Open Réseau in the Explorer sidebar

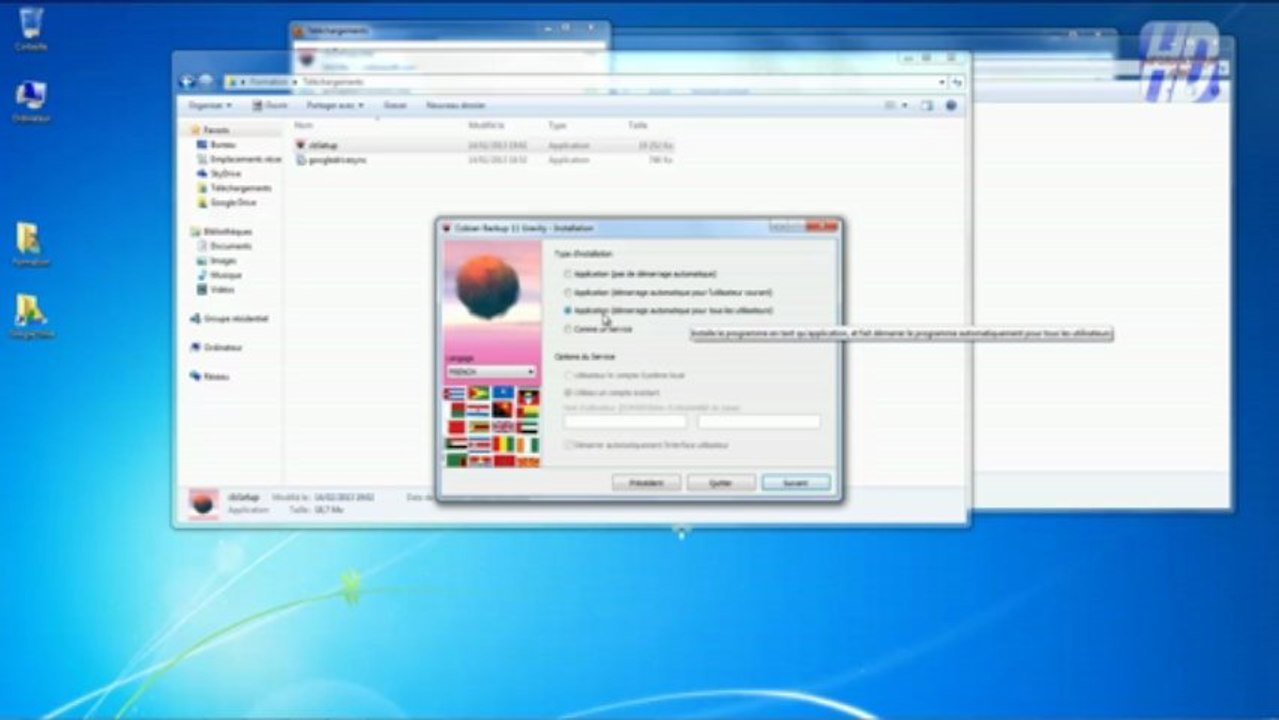tap(209, 376)
